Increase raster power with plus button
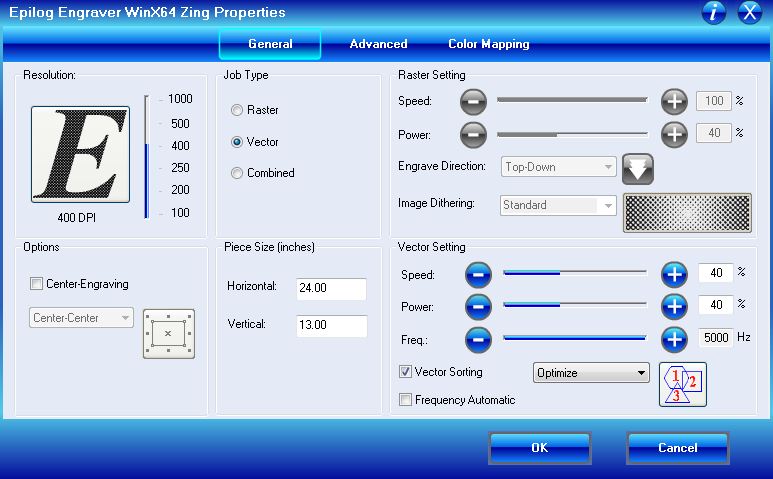The image size is (773, 479). 674,134
